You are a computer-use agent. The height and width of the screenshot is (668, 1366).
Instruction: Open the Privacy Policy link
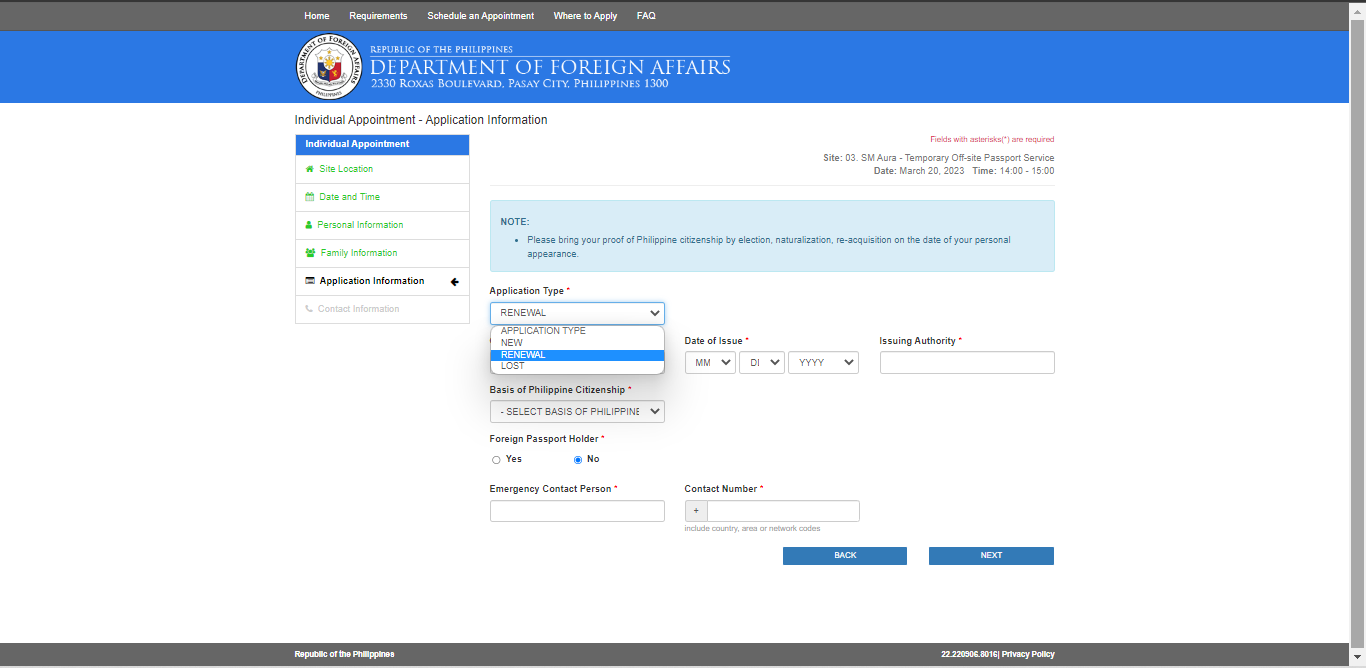coord(1030,653)
